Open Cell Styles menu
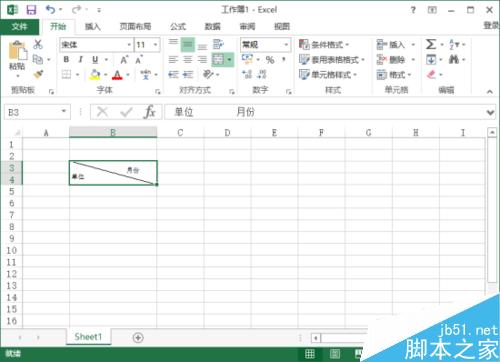The image size is (500, 362). [x=328, y=74]
